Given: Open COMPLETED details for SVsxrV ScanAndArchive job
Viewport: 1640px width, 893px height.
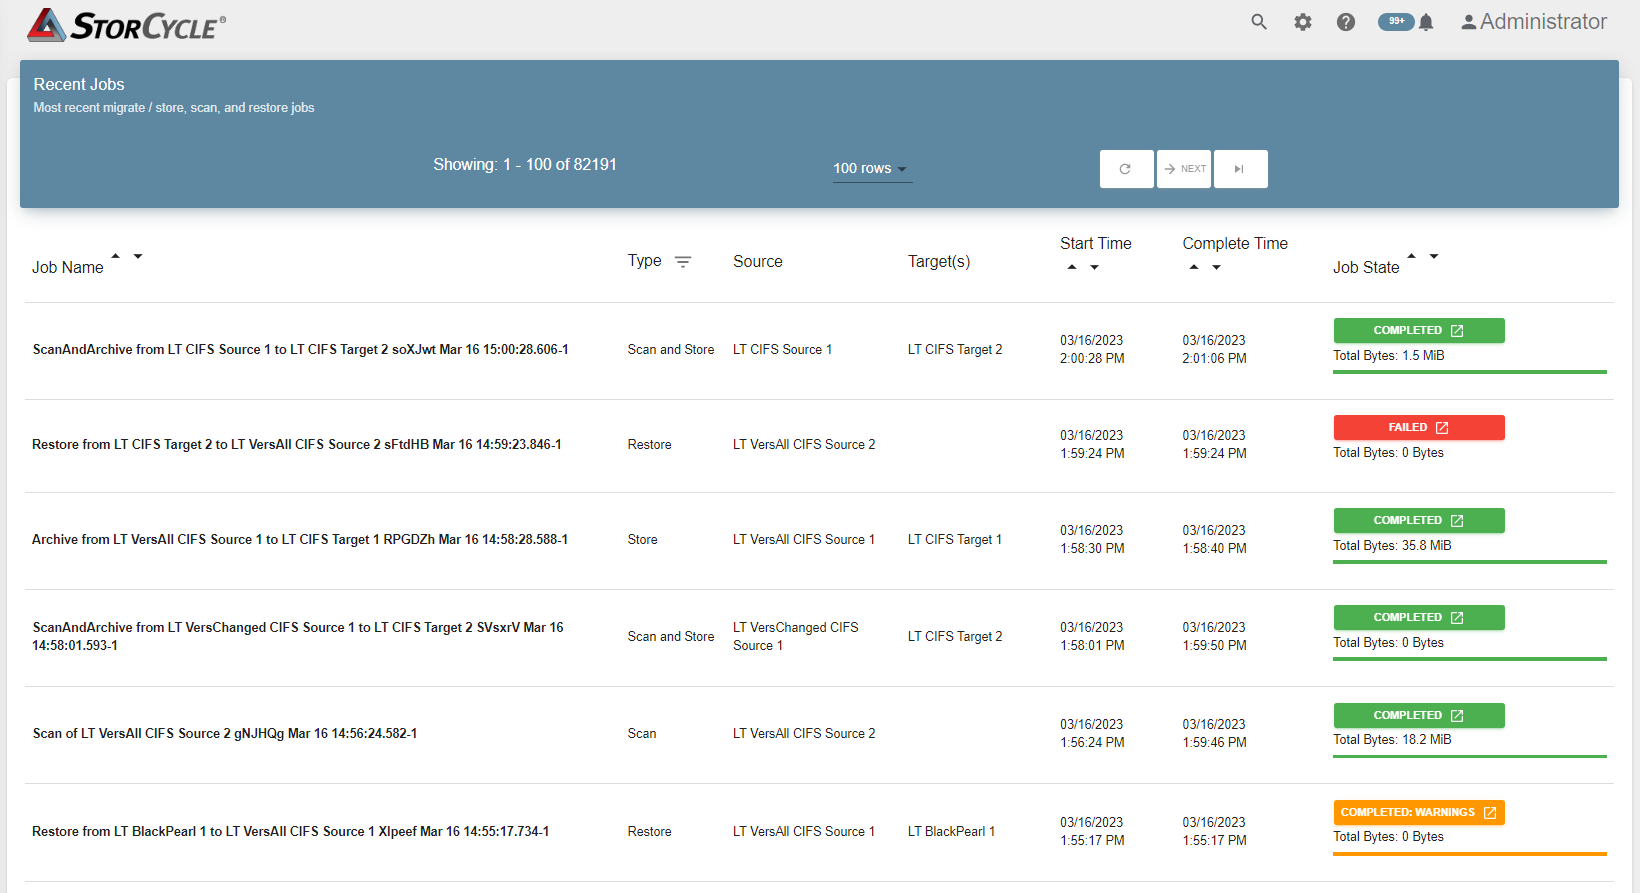Looking at the screenshot, I should pos(1419,617).
